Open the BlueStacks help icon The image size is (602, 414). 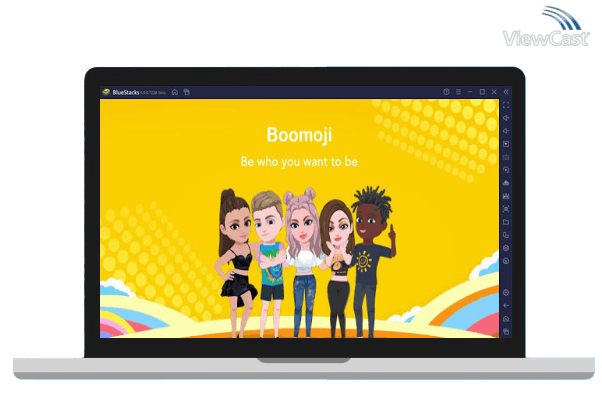(446, 92)
